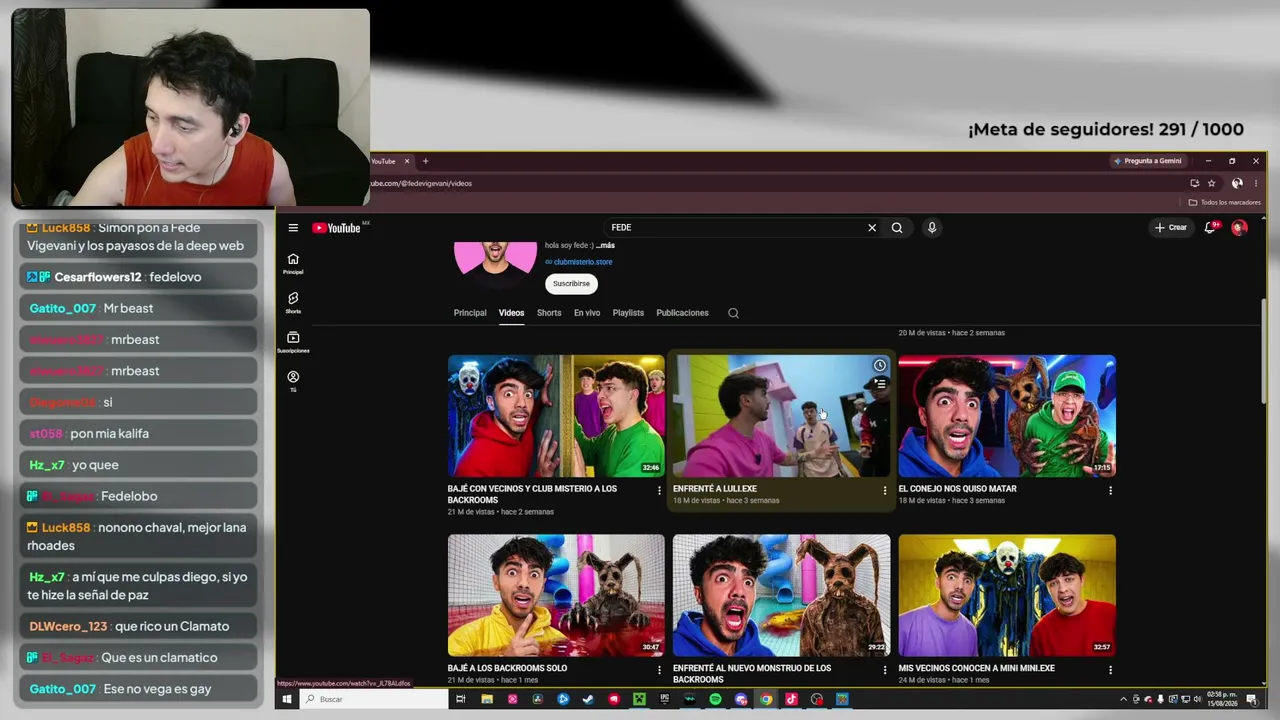Open Steam from the taskbar
Image resolution: width=1280 pixels, height=720 pixels.
coord(588,699)
